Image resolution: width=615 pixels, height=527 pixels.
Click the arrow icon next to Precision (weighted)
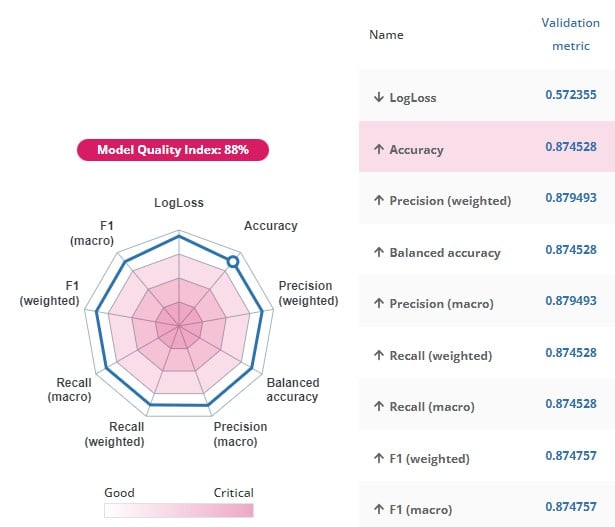[378, 201]
